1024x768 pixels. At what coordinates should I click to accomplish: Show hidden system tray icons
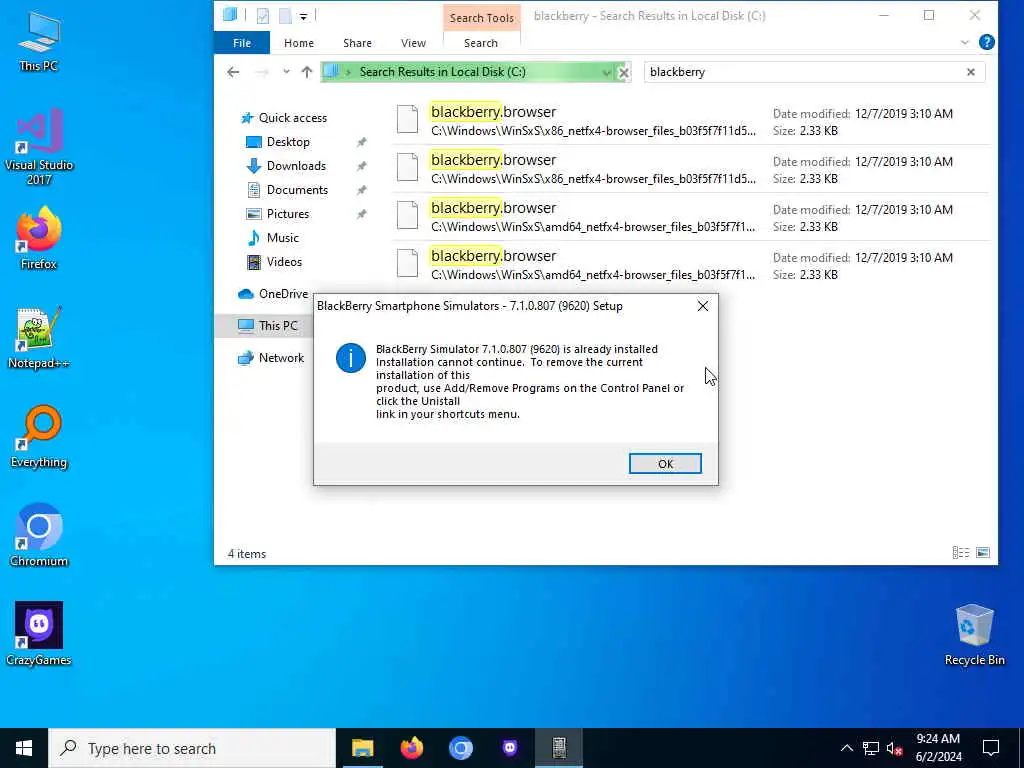pos(846,748)
